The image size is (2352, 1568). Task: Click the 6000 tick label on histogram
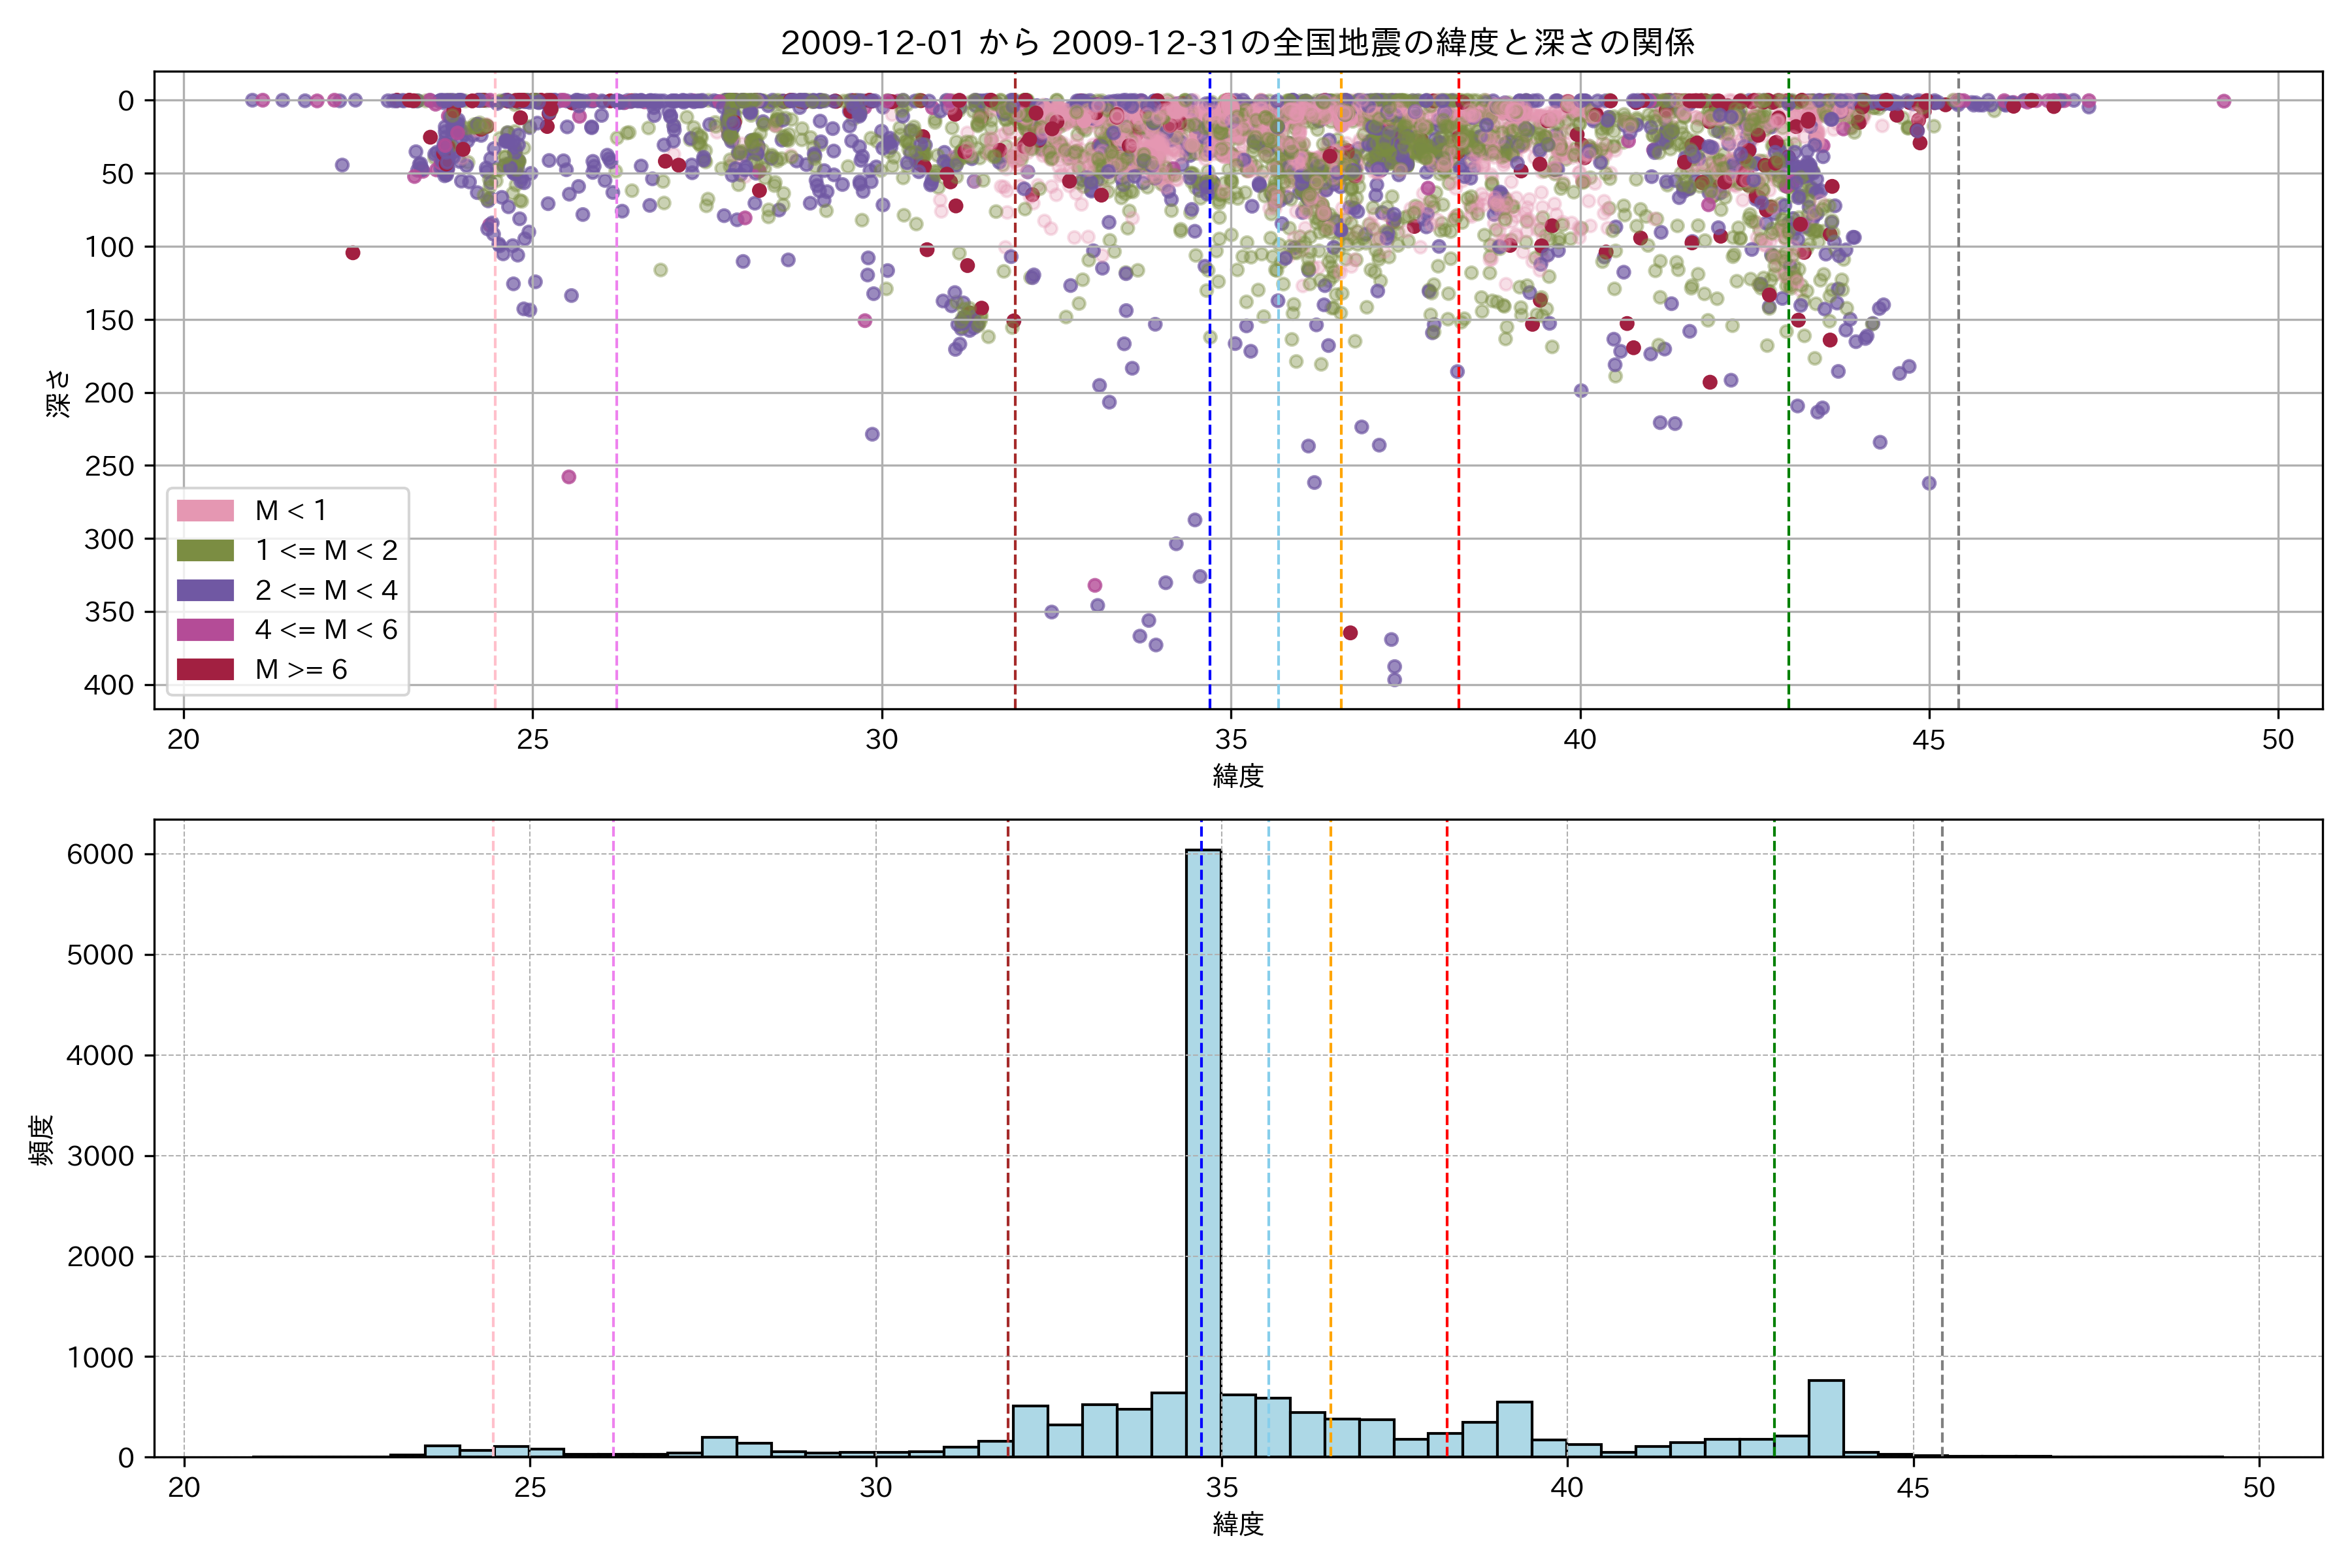[100, 854]
